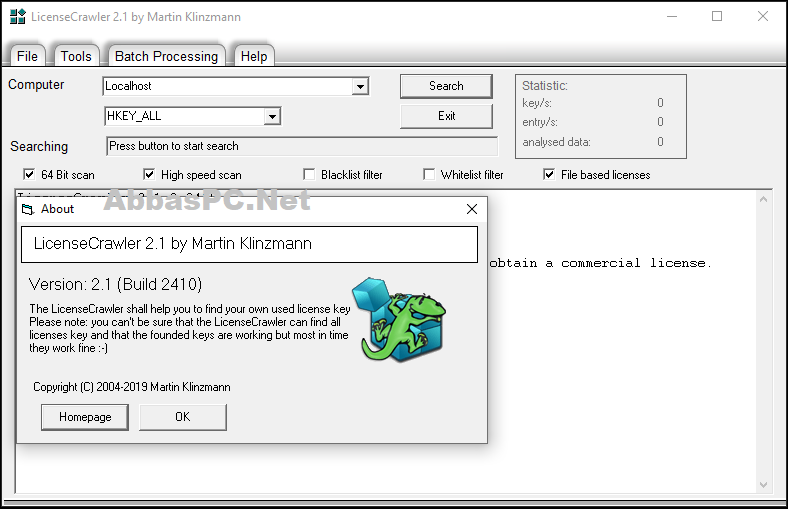Enable the Blacklist filter checkbox
This screenshot has width=788, height=509.
point(309,174)
